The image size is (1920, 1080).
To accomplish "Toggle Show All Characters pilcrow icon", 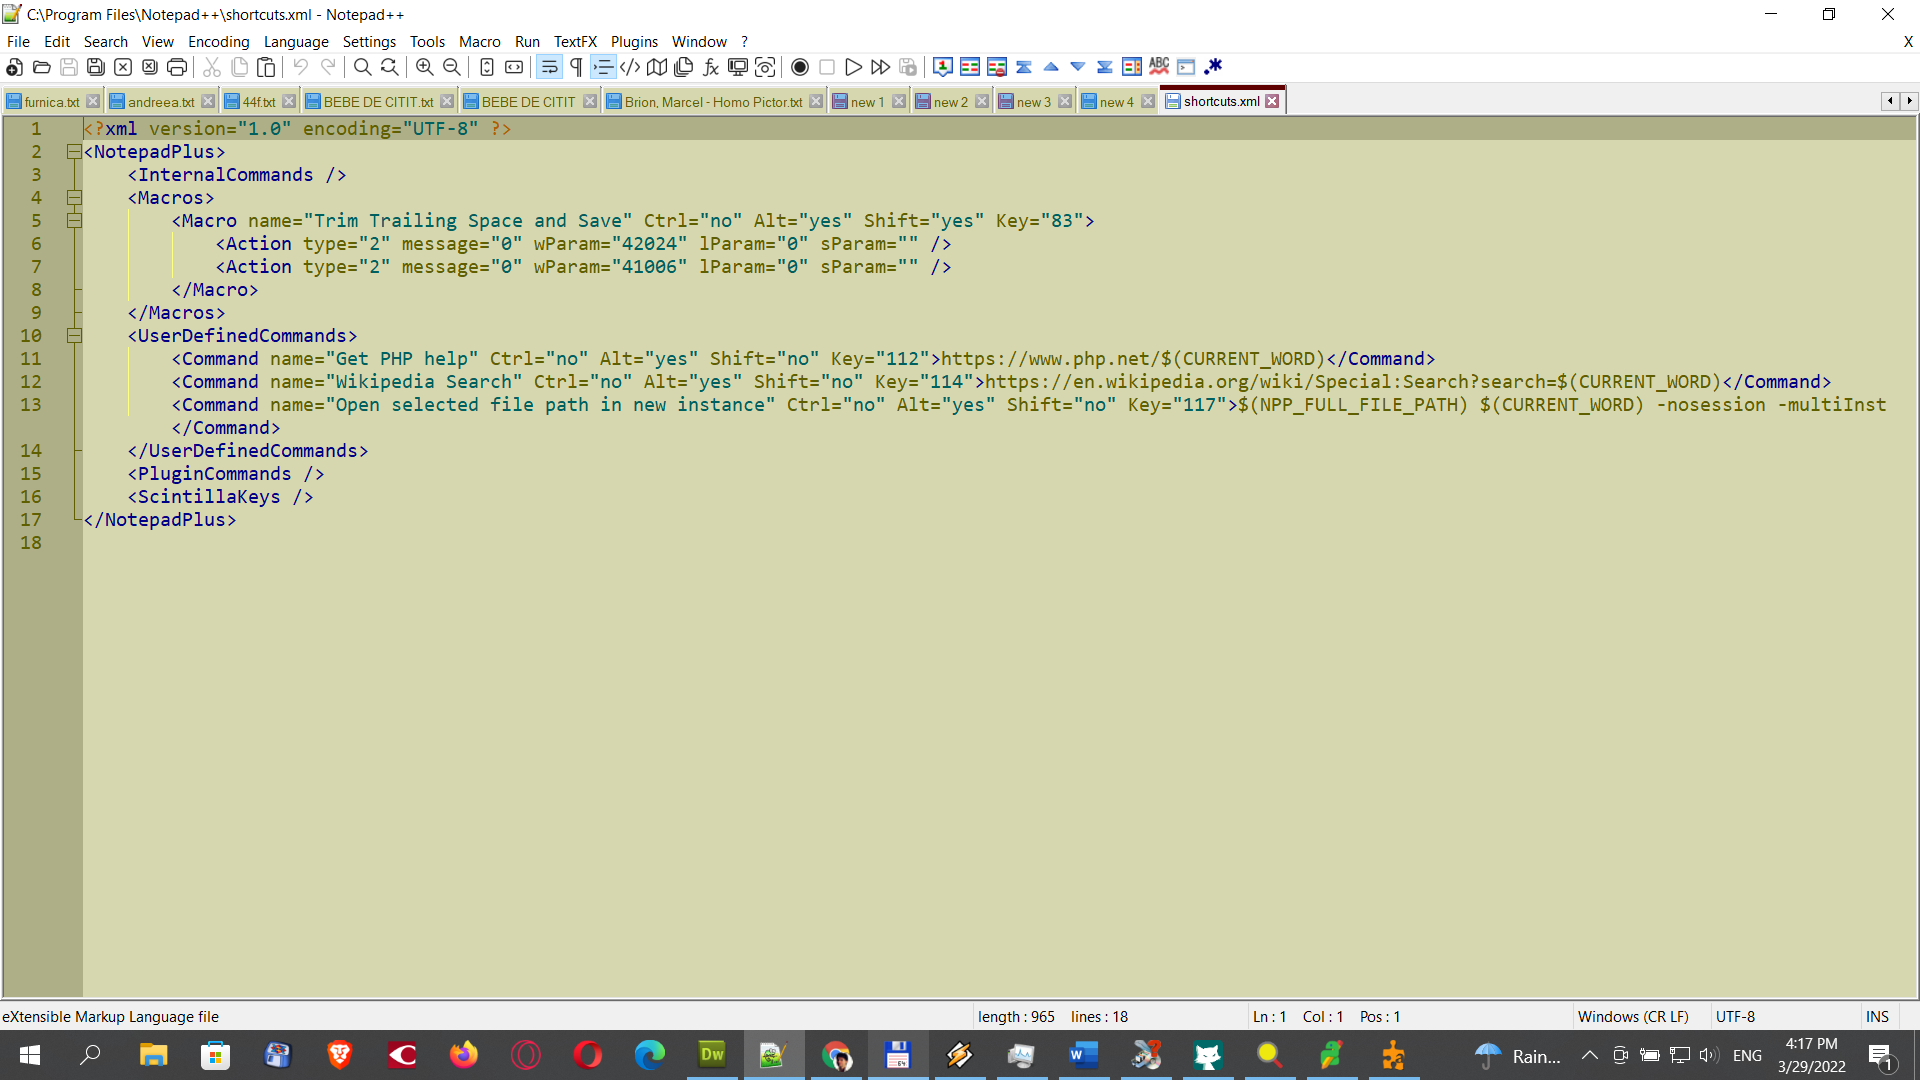I will pyautogui.click(x=576, y=67).
